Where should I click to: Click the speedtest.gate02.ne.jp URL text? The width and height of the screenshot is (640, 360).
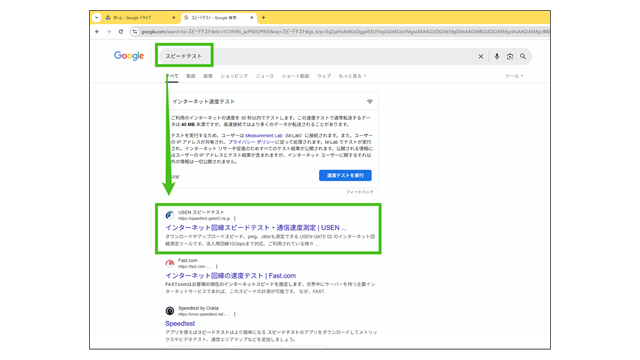[x=204, y=219]
